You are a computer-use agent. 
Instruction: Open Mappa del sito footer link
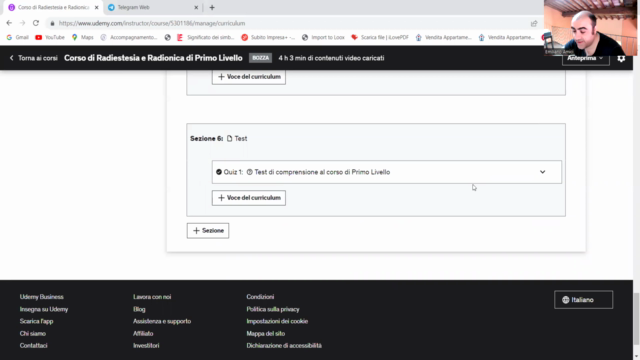click(x=266, y=333)
